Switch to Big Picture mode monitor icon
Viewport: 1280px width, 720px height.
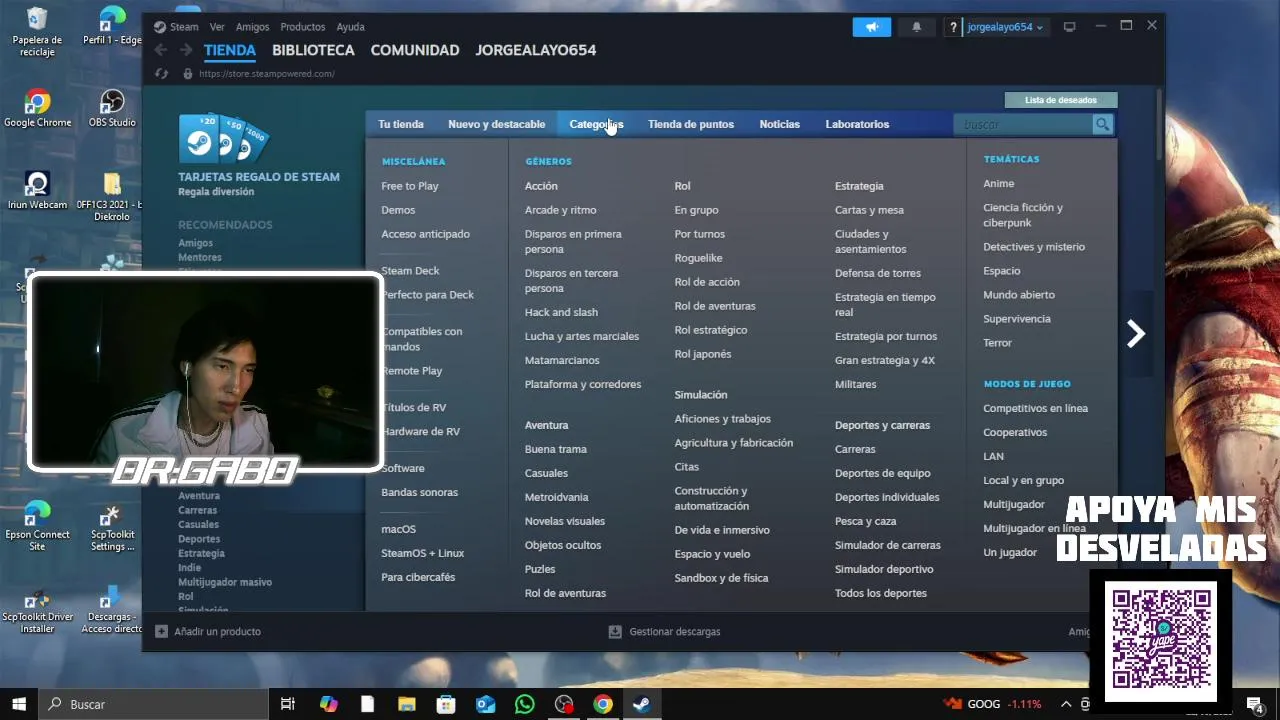(x=1069, y=27)
